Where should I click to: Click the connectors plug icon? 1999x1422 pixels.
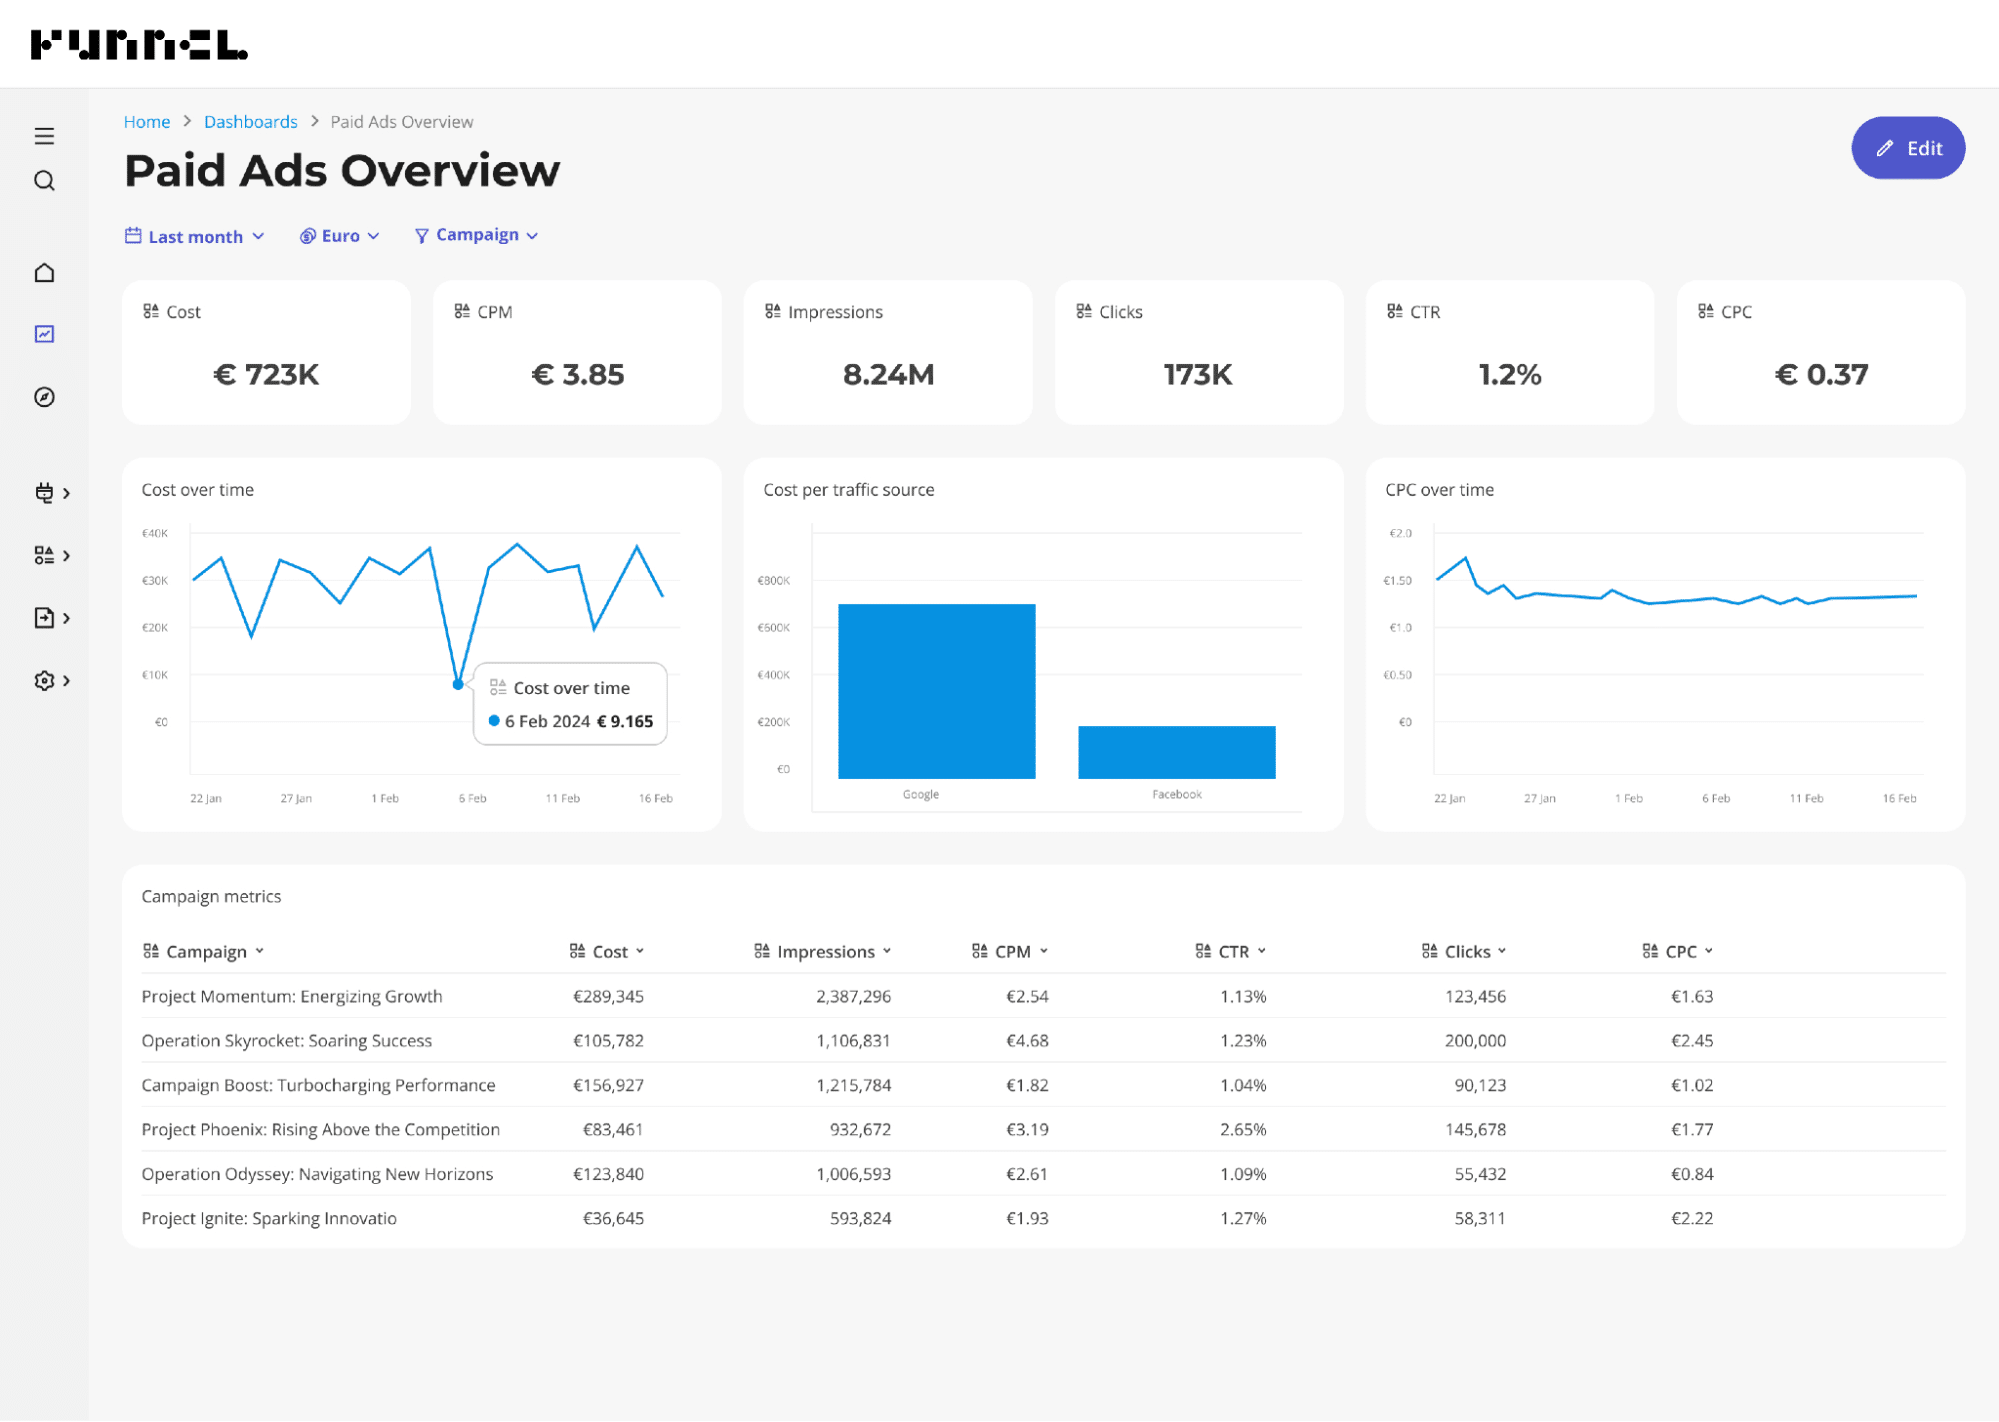44,493
